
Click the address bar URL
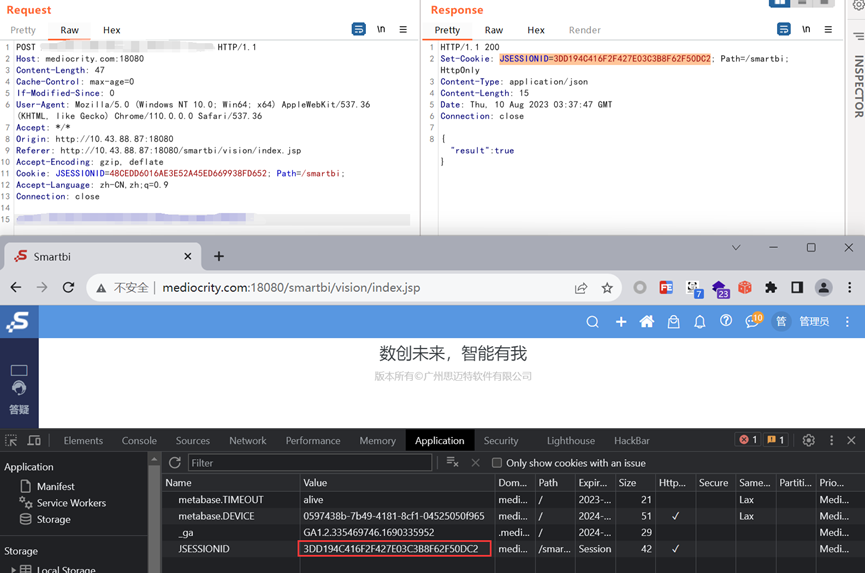291,287
